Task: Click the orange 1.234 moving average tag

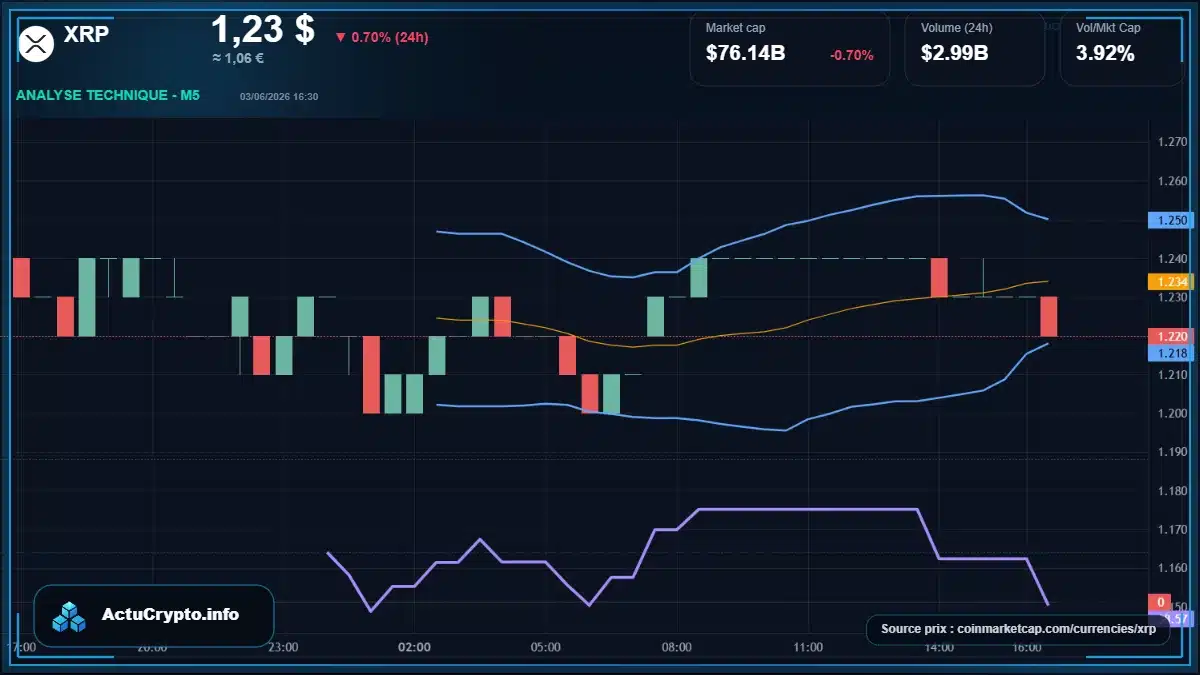Action: click(1171, 282)
